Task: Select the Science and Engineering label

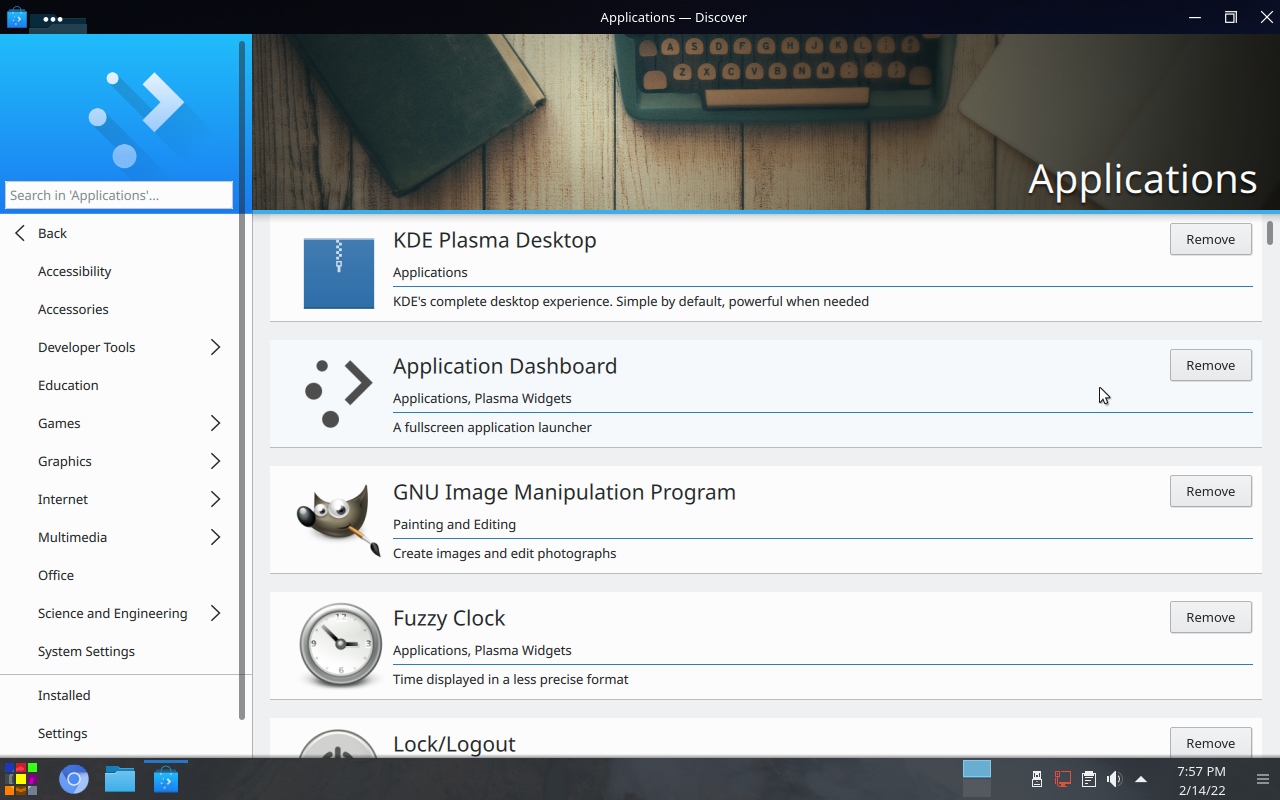Action: 112,613
